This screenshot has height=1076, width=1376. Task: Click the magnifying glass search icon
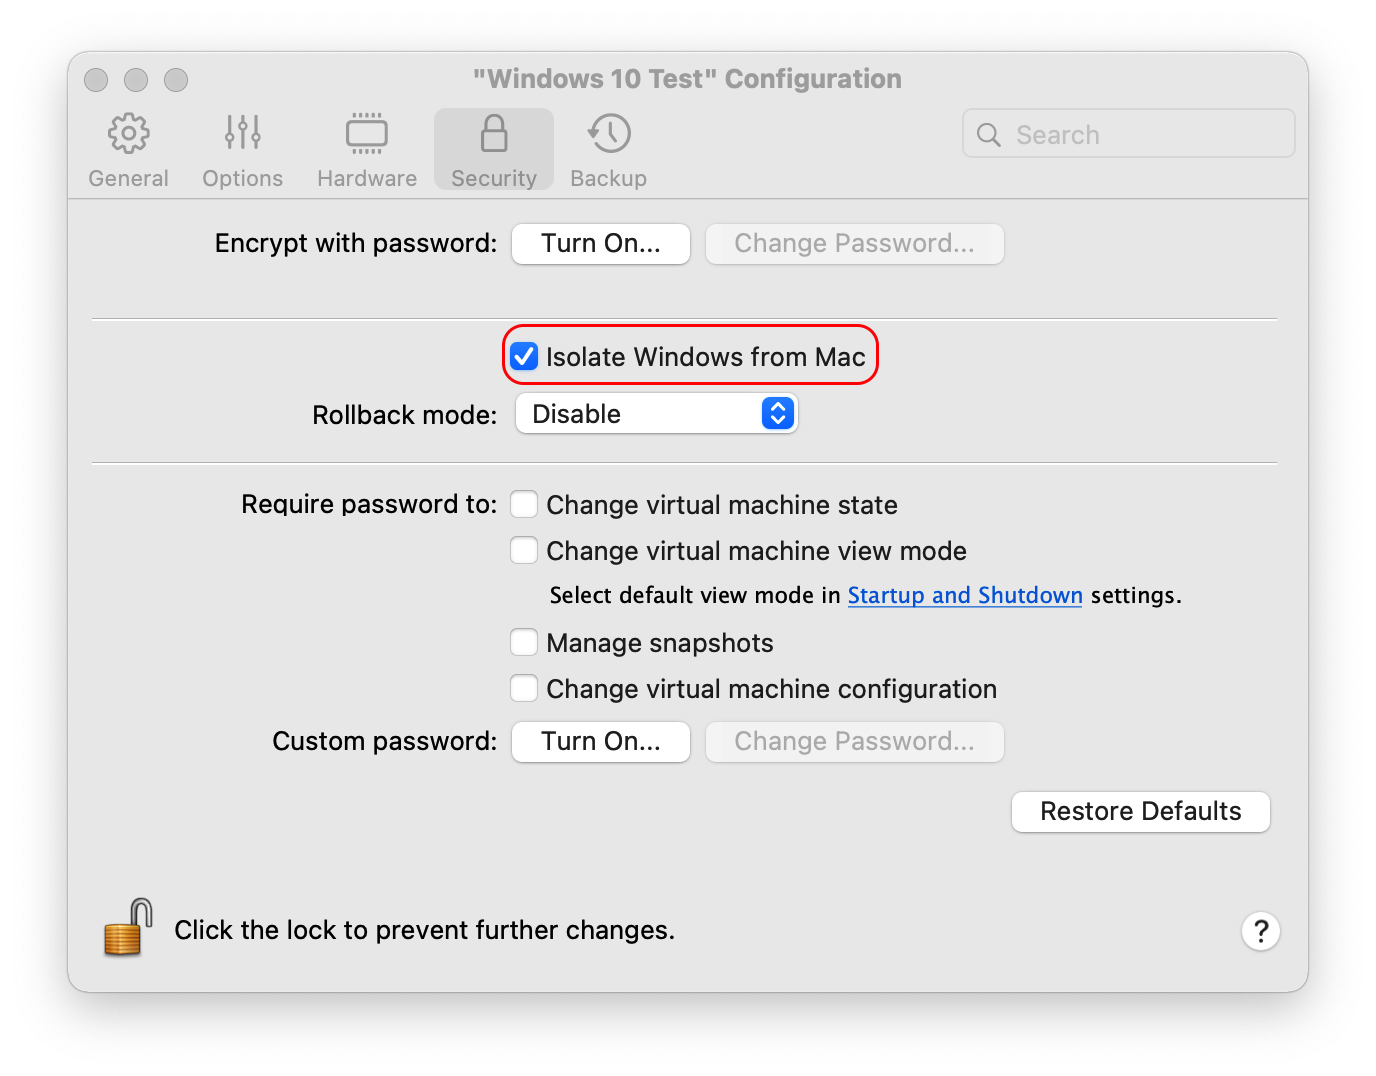point(989,135)
